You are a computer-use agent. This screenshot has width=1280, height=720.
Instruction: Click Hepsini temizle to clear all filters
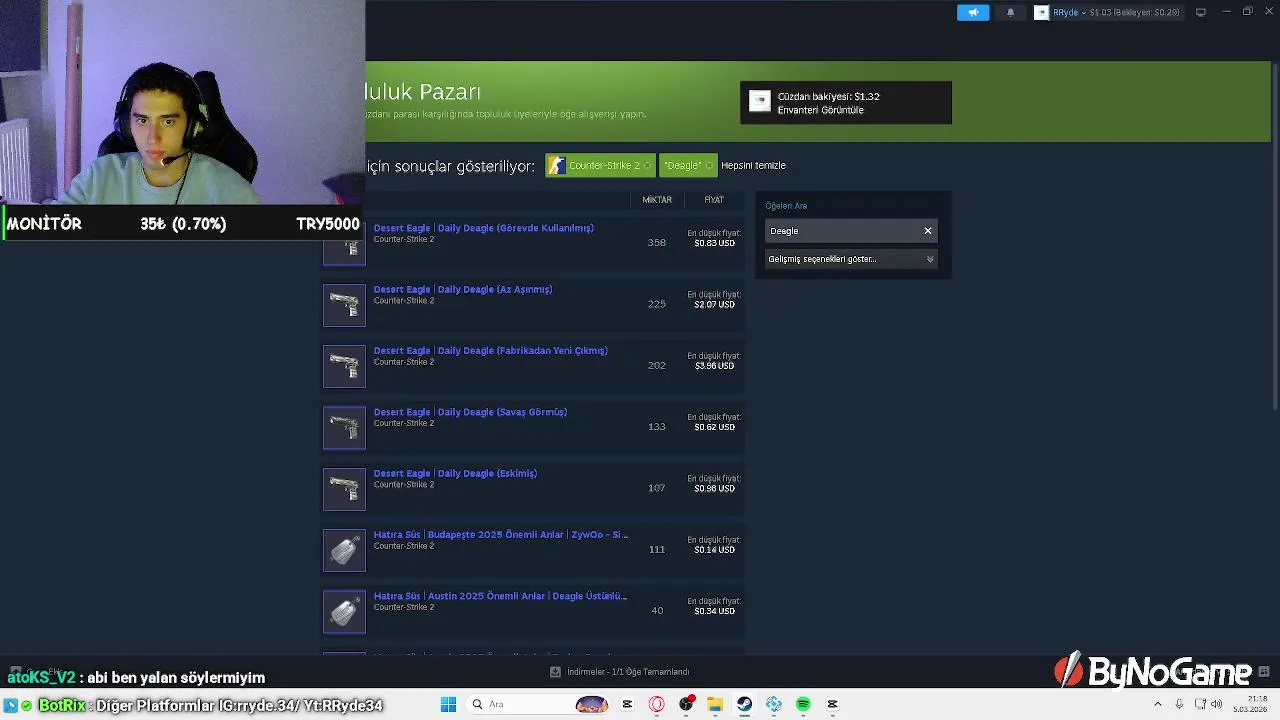pos(753,165)
